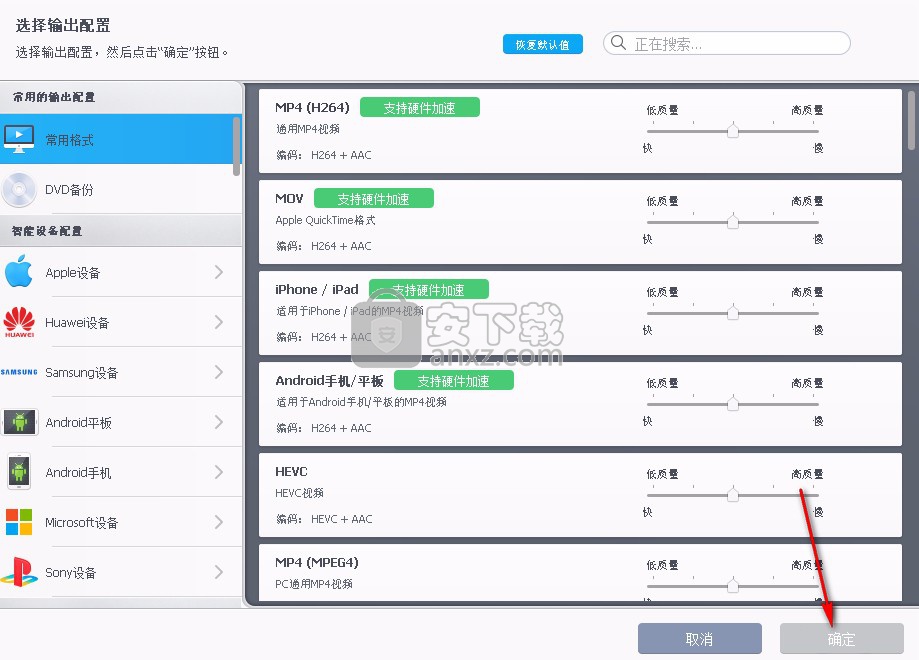Click the left sidebar scrollbar
The width and height of the screenshot is (919, 660).
coord(236,146)
